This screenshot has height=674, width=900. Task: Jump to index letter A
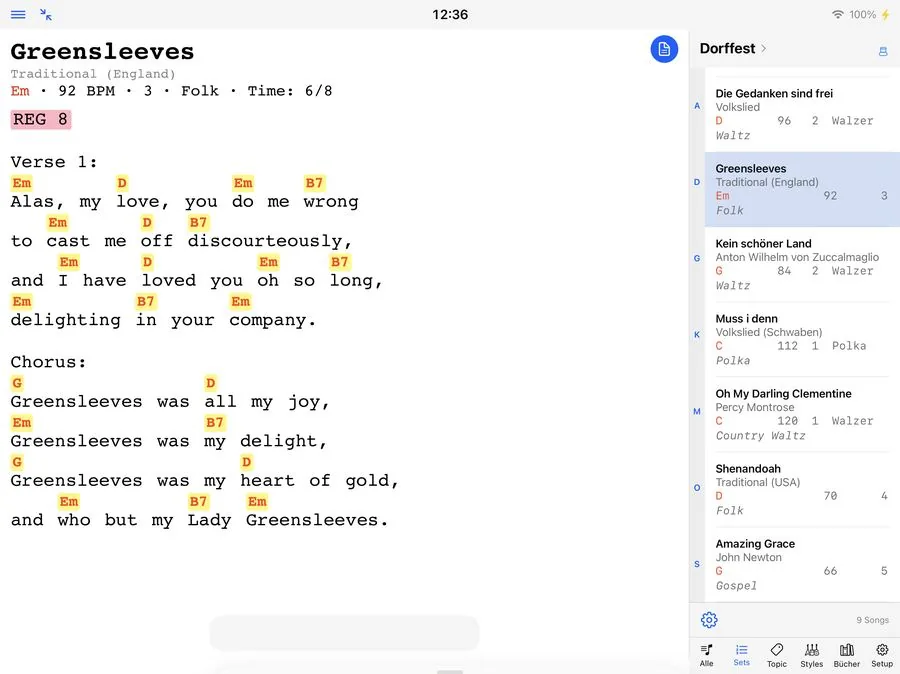pos(697,106)
